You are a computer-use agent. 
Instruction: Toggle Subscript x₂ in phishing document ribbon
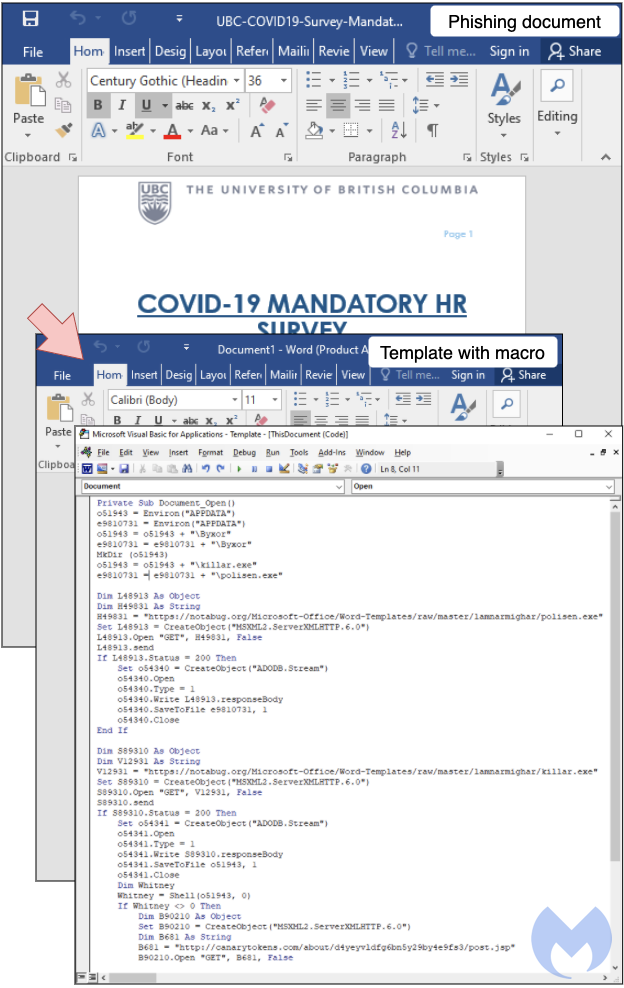pyautogui.click(x=209, y=106)
